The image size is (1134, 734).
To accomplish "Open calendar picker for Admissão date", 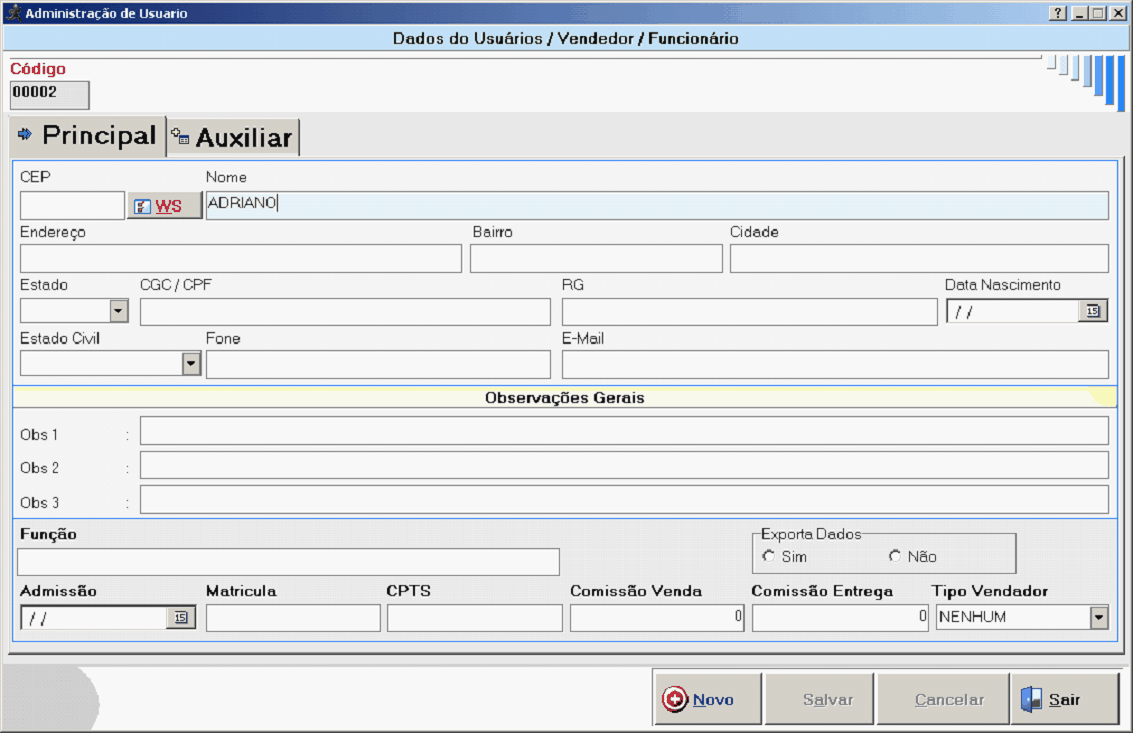I will [180, 618].
